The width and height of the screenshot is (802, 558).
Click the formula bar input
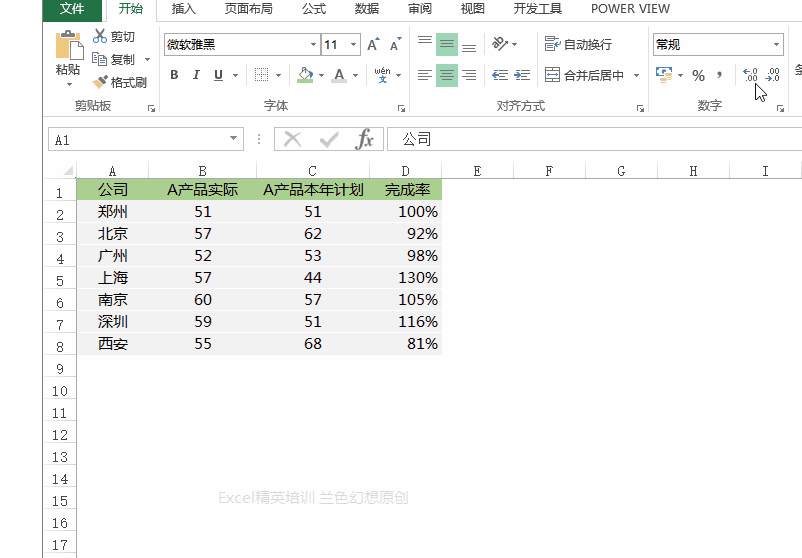(594, 139)
